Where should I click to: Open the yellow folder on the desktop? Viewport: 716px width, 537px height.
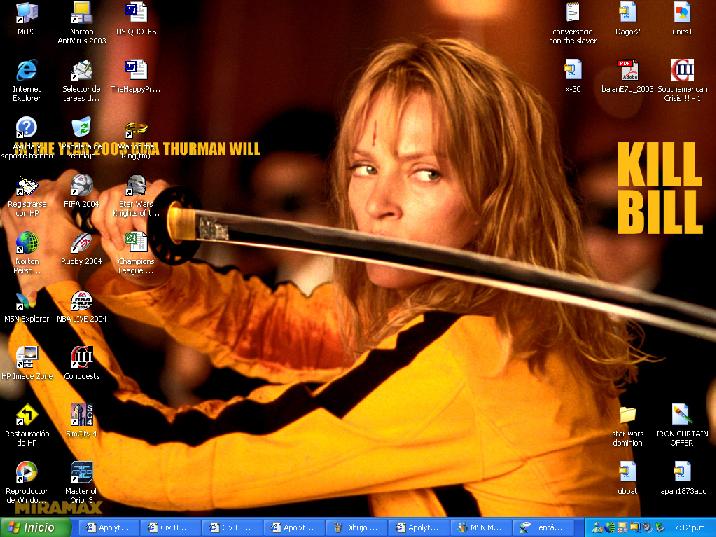pos(628,414)
